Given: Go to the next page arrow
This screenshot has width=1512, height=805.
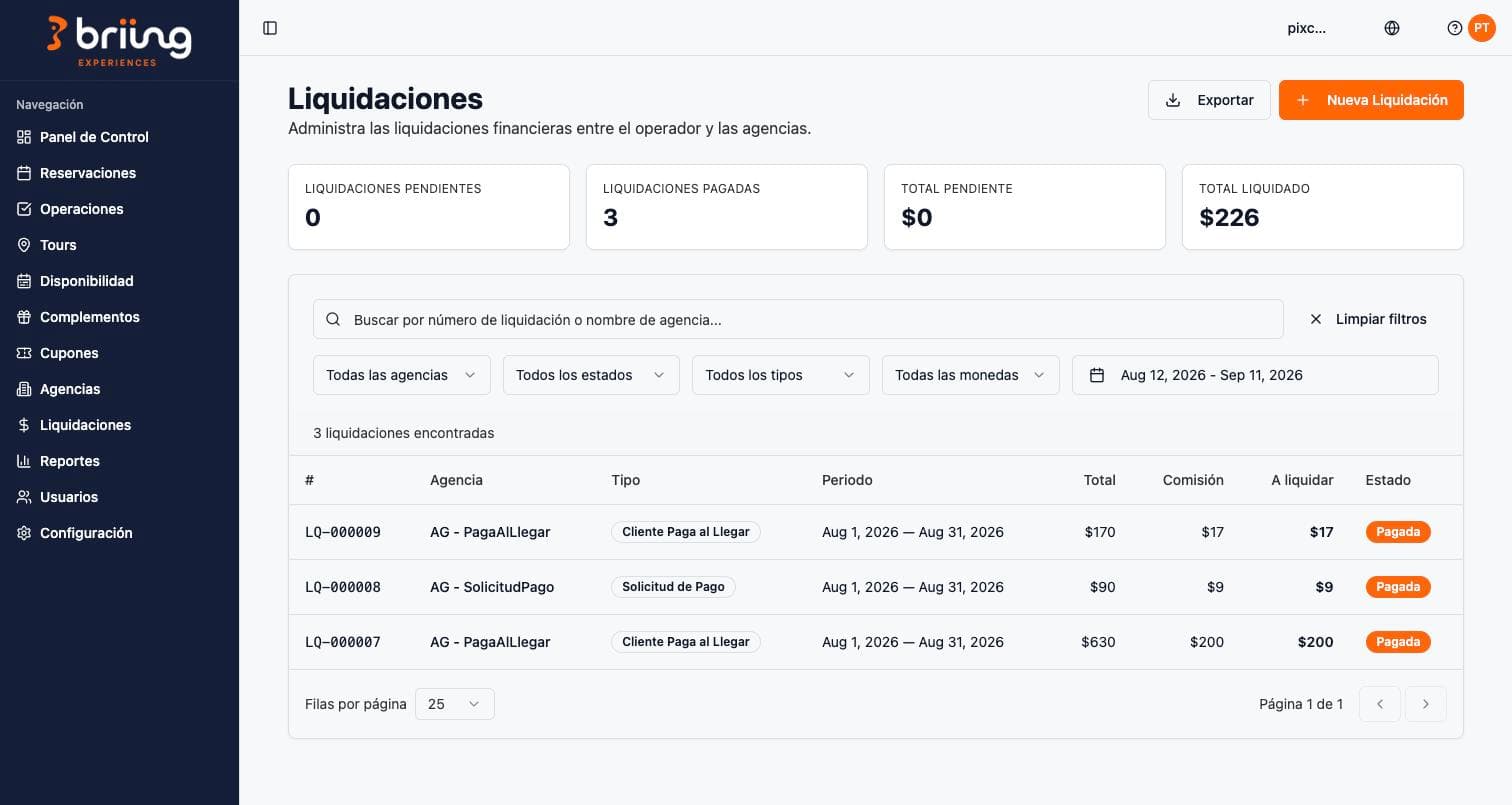Looking at the screenshot, I should tap(1426, 704).
